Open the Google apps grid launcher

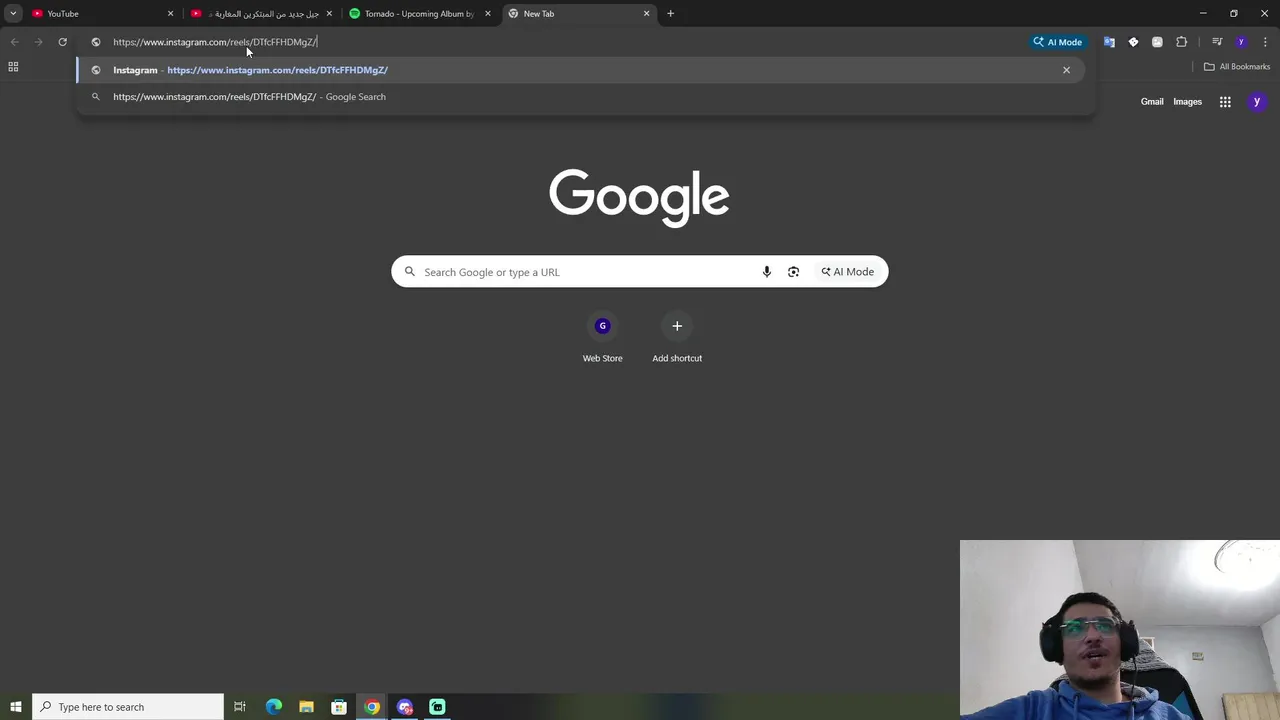pos(1225,102)
